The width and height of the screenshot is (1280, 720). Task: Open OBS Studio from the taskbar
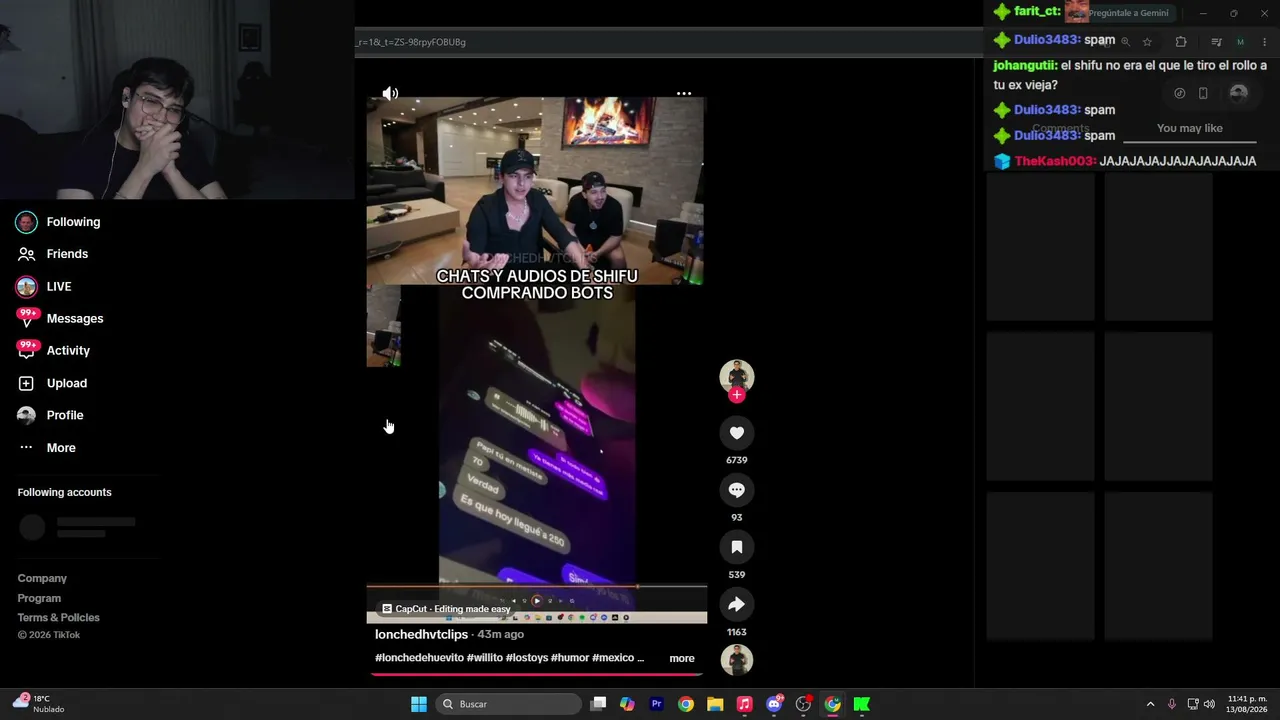(803, 704)
